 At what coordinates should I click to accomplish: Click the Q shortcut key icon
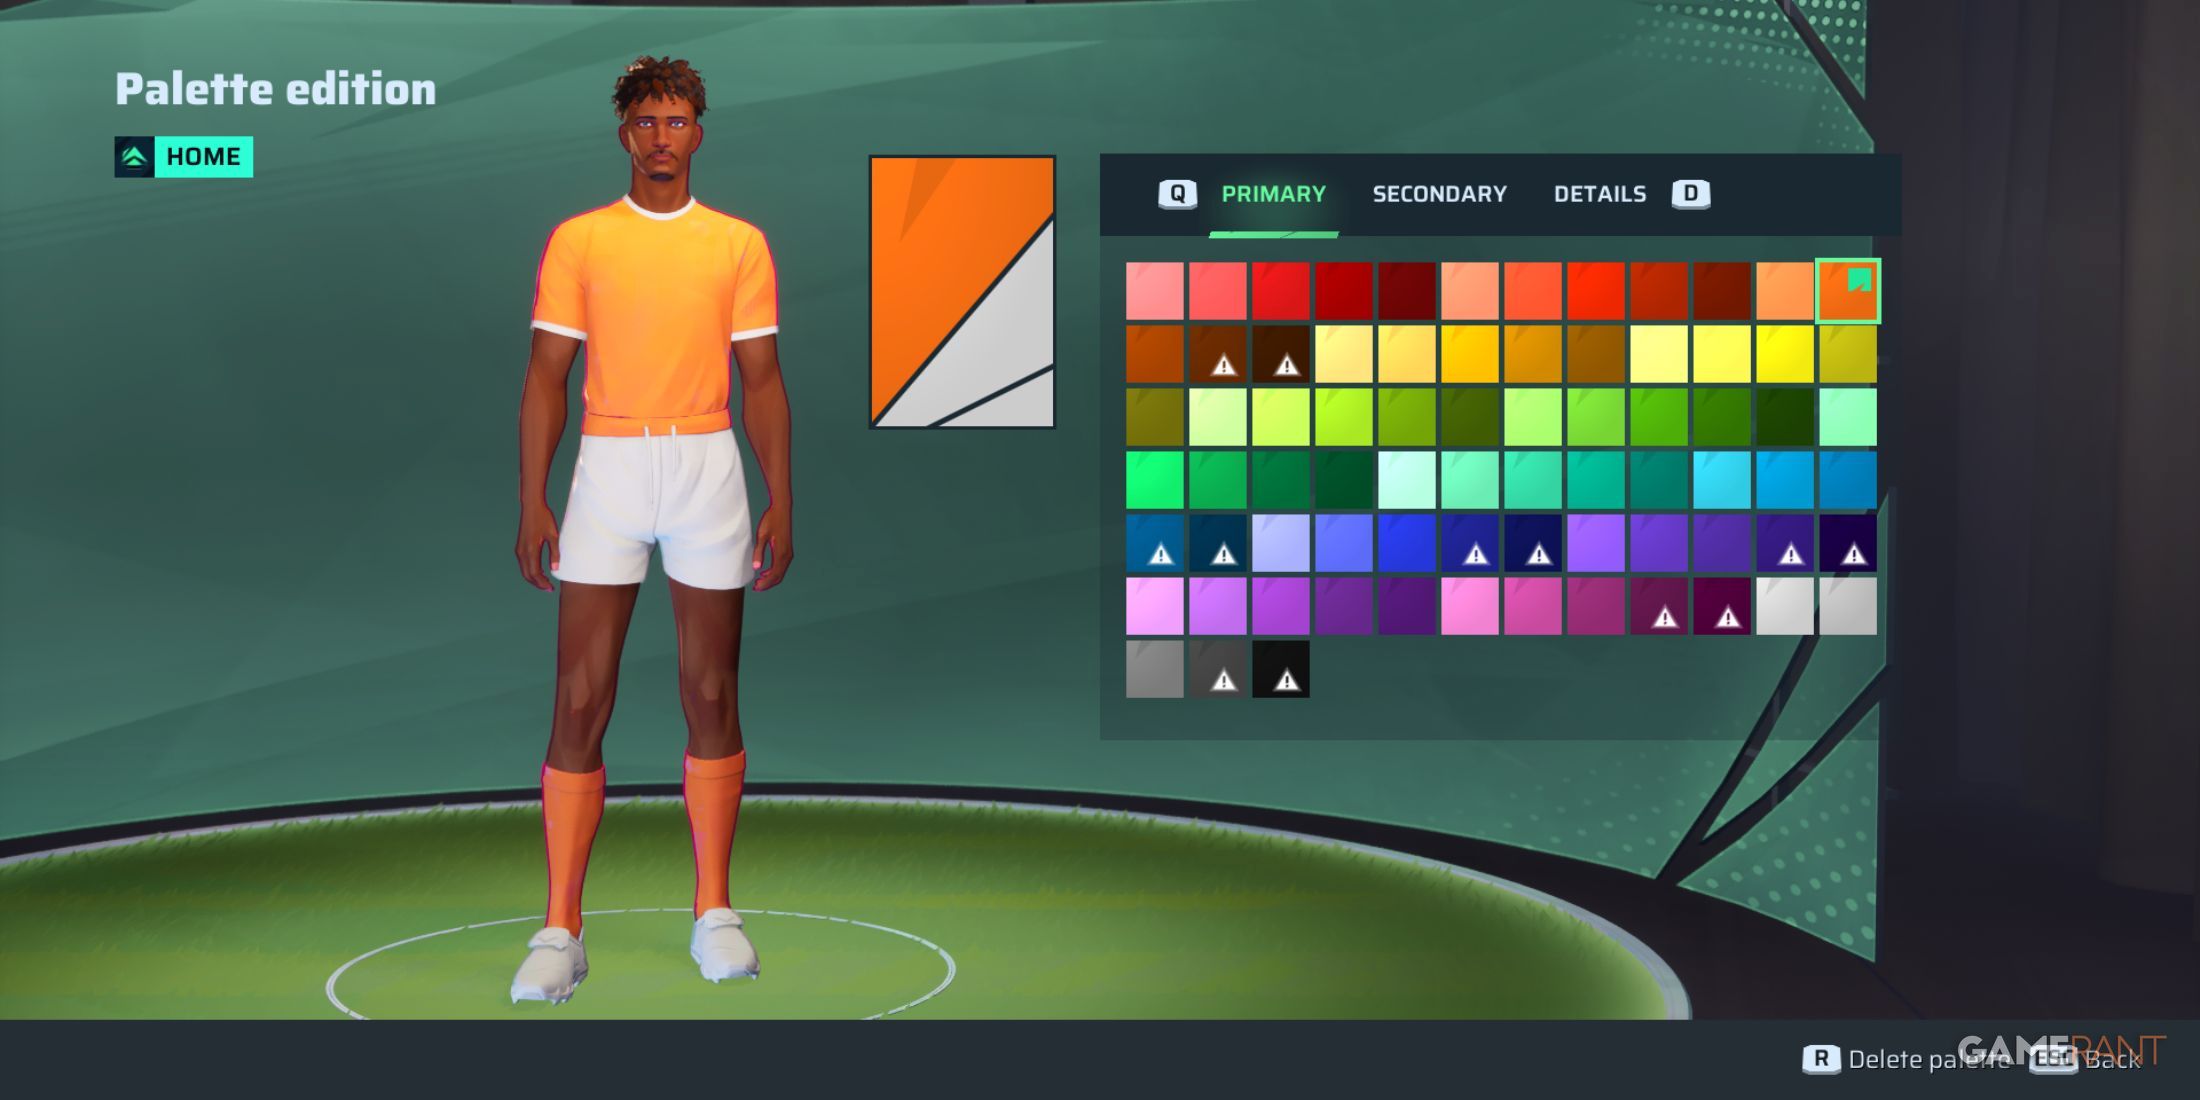pos(1180,193)
